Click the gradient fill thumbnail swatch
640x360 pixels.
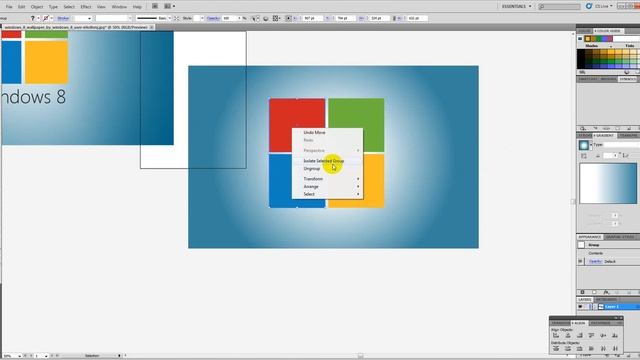pyautogui.click(x=584, y=145)
